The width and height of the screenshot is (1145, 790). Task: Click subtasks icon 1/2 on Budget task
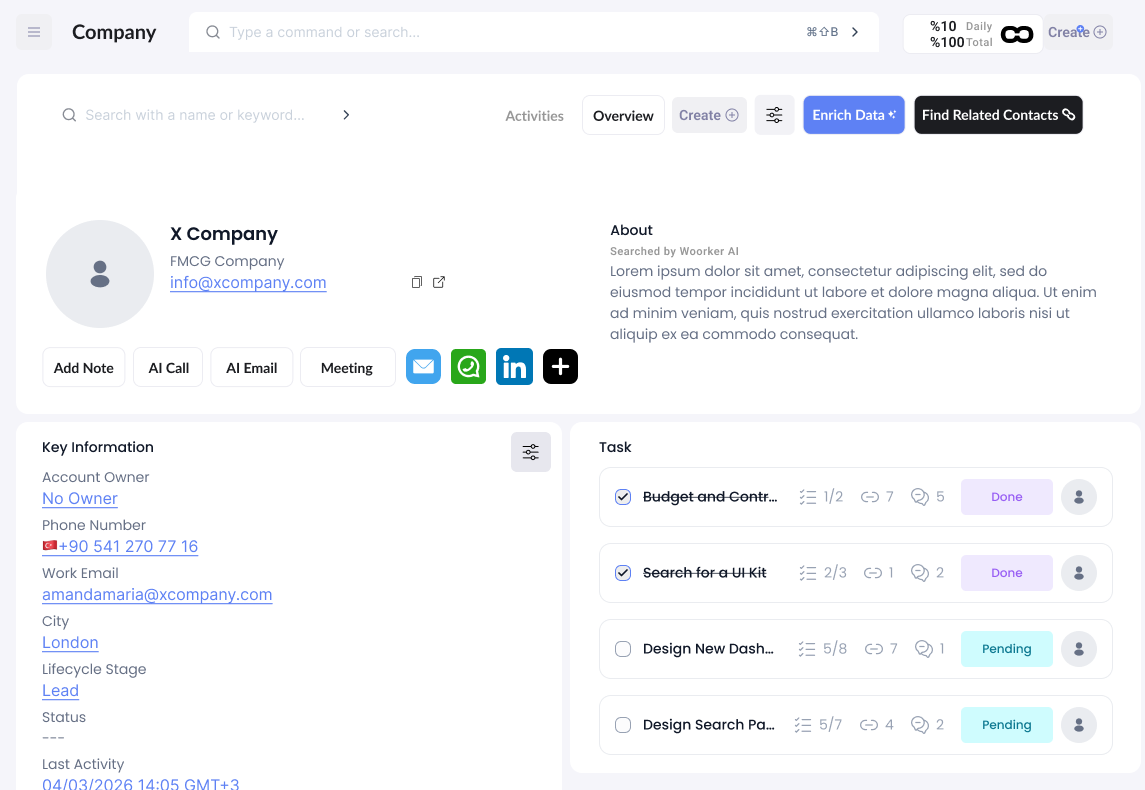pyautogui.click(x=808, y=497)
